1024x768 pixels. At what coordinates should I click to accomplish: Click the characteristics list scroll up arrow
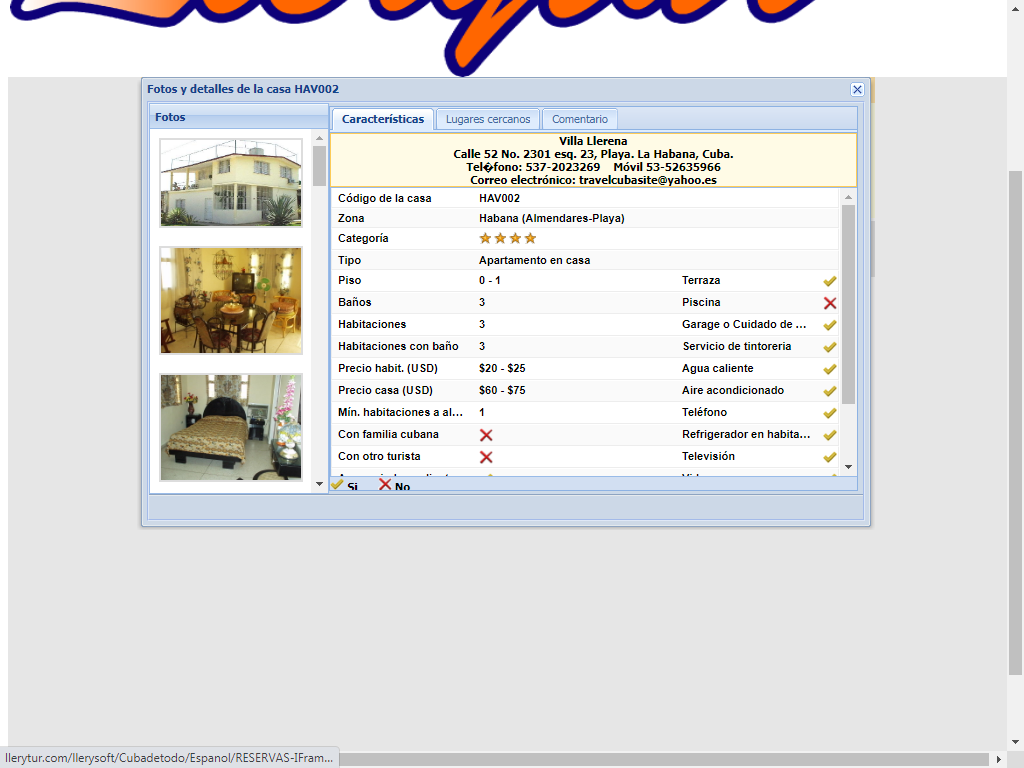[848, 197]
